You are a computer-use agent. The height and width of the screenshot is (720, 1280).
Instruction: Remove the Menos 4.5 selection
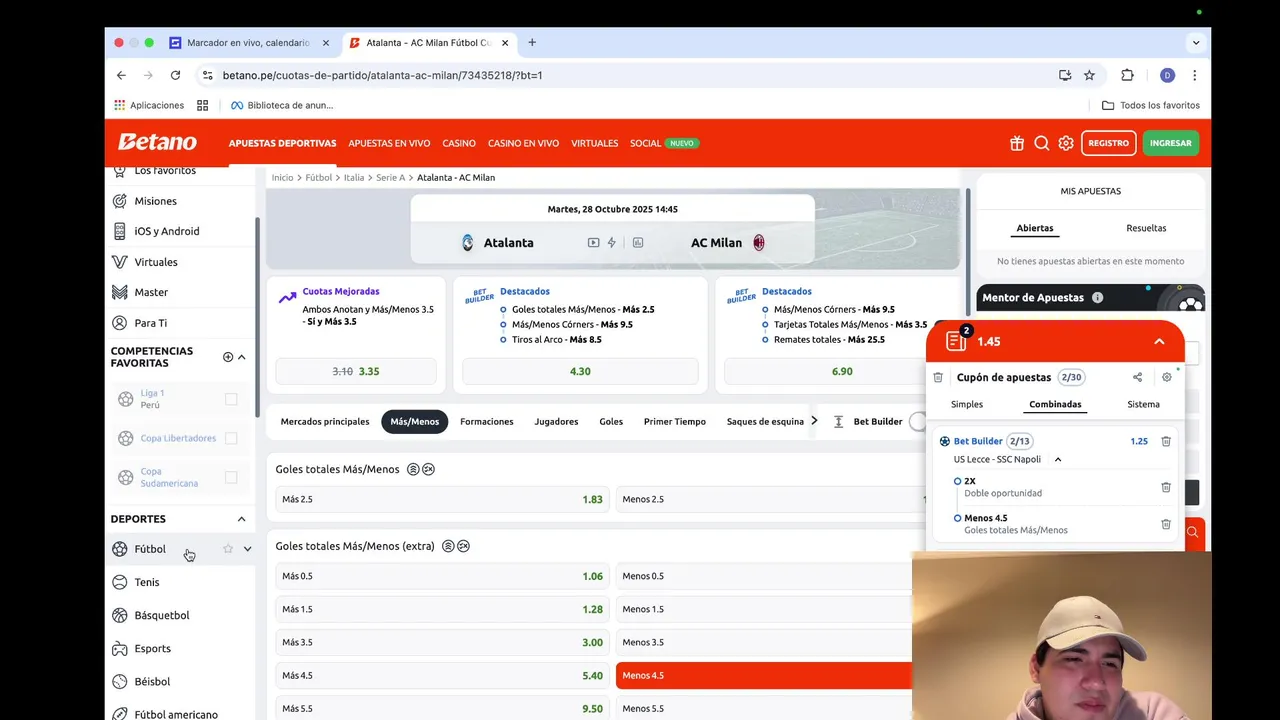tap(1166, 524)
